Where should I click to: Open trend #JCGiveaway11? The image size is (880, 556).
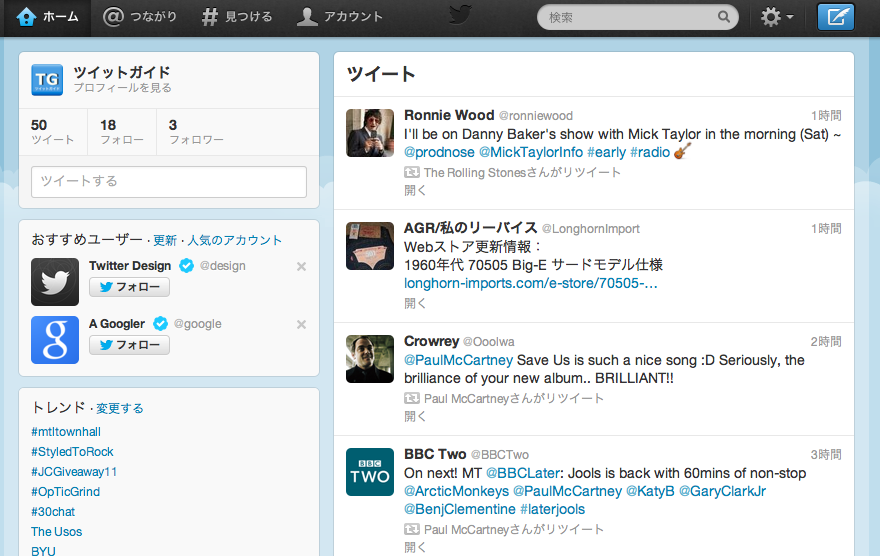(74, 472)
